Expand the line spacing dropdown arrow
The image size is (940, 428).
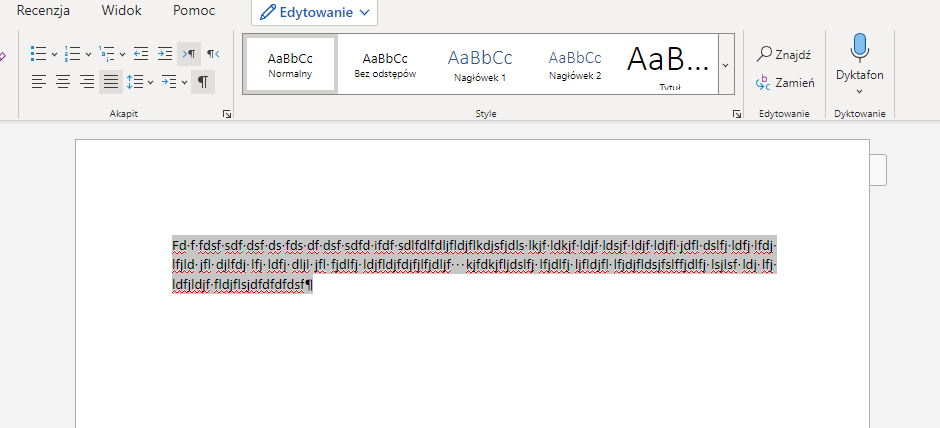pyautogui.click(x=150, y=82)
